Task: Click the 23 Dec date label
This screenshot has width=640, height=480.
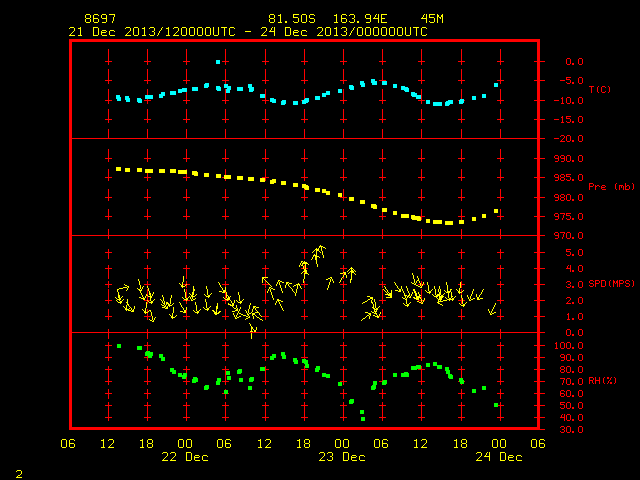Action: tap(342, 457)
